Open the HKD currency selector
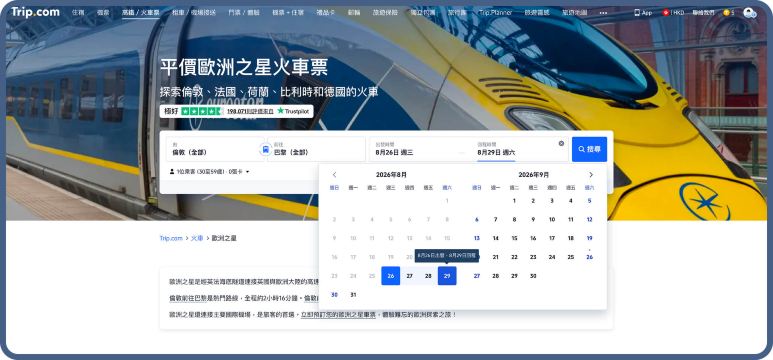Screen dimensions: 773x360 click(673, 13)
